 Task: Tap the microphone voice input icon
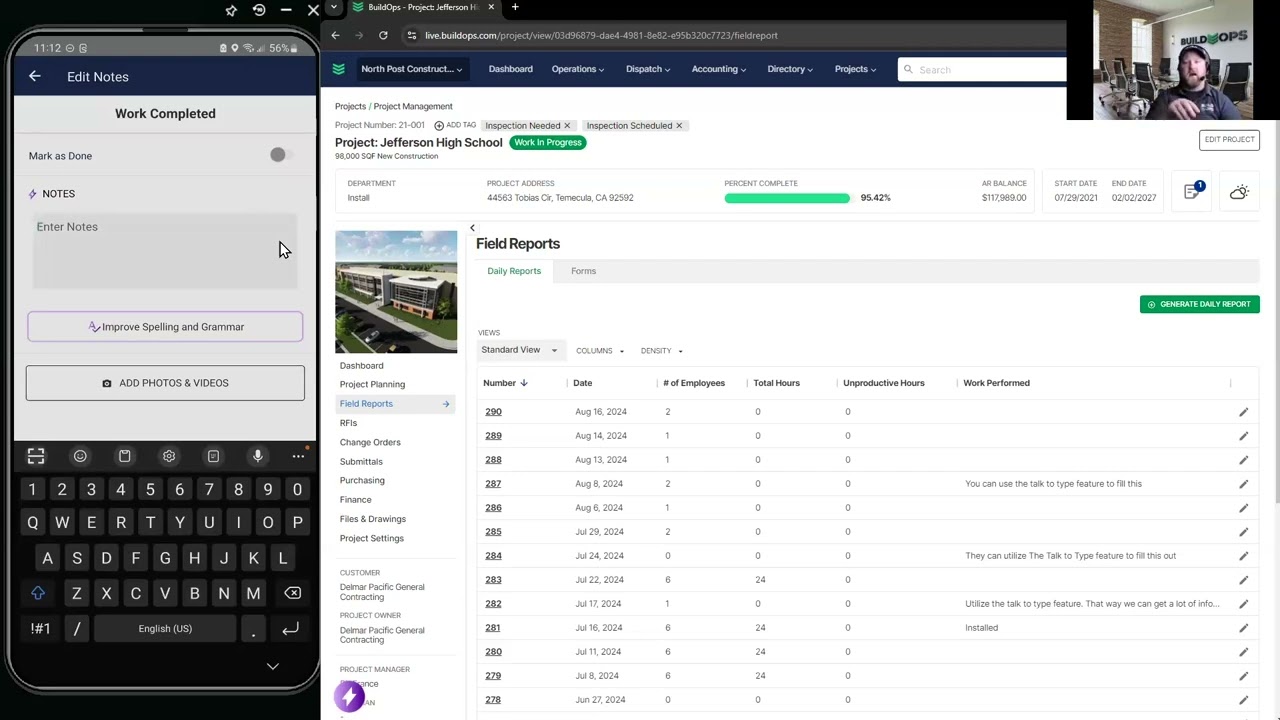pyautogui.click(x=257, y=456)
